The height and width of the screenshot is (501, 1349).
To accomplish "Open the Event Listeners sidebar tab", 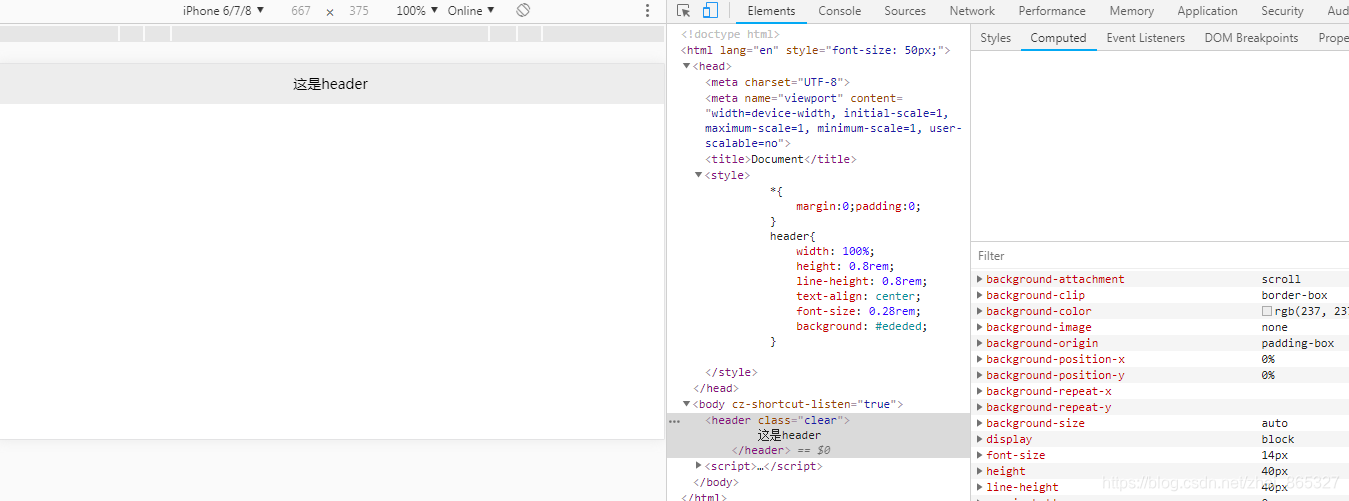I will pyautogui.click(x=1145, y=38).
